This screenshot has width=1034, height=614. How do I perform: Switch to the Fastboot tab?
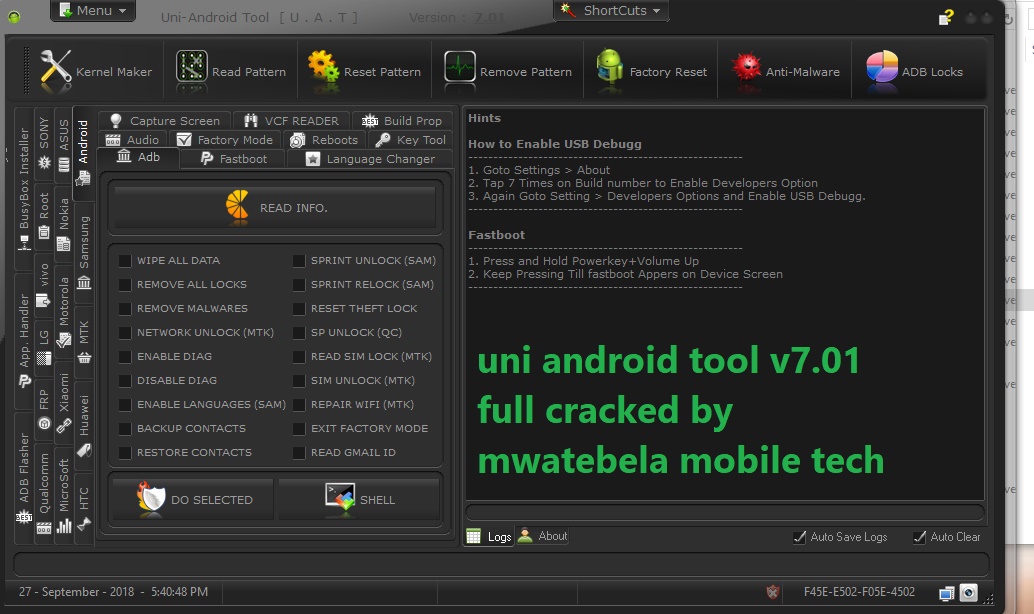click(233, 159)
